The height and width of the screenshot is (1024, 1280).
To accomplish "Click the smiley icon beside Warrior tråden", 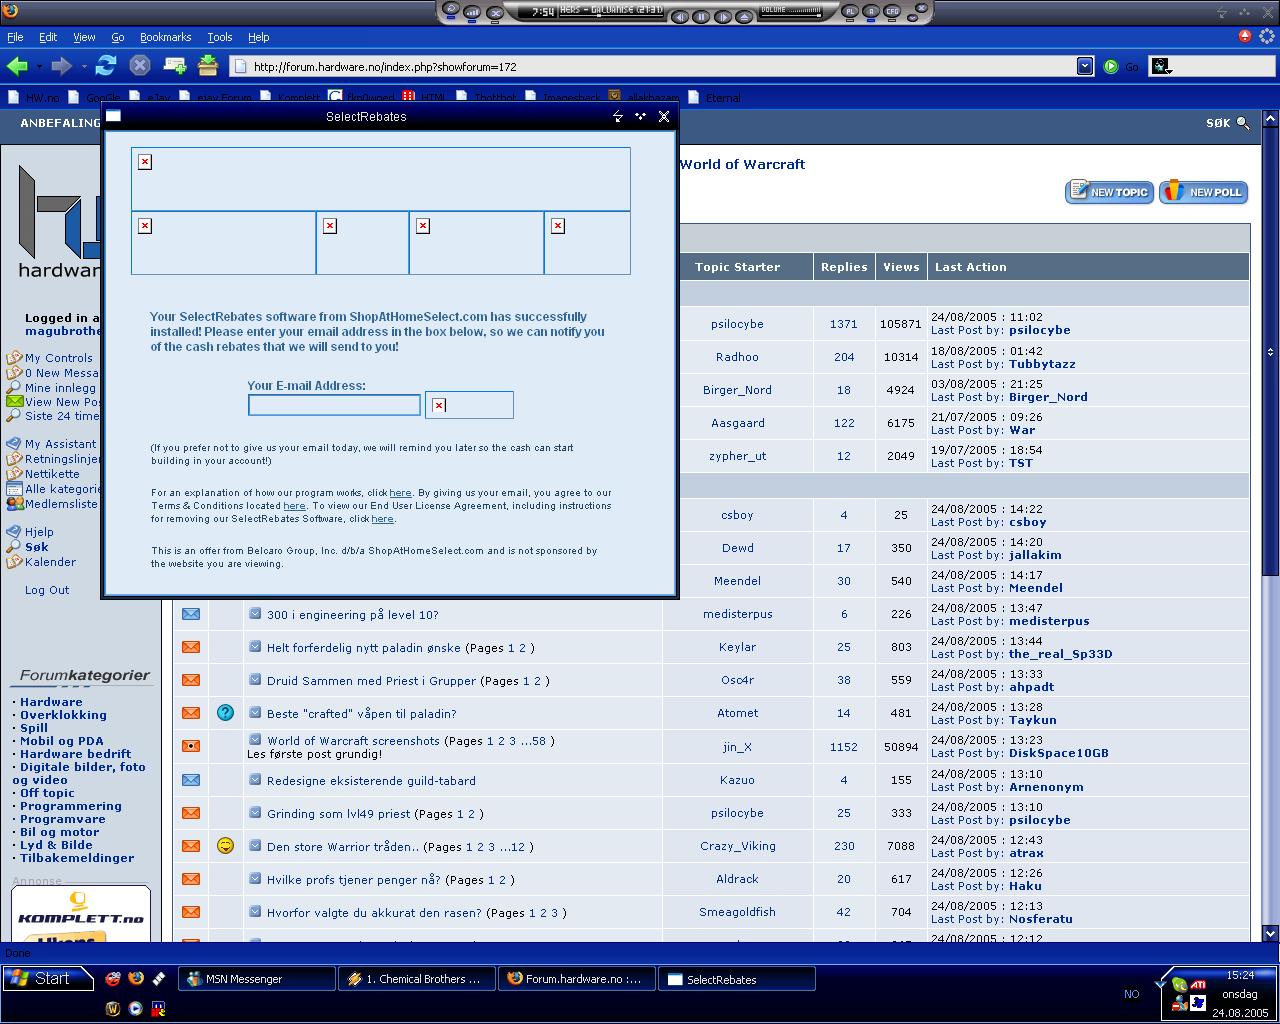I will click(225, 846).
